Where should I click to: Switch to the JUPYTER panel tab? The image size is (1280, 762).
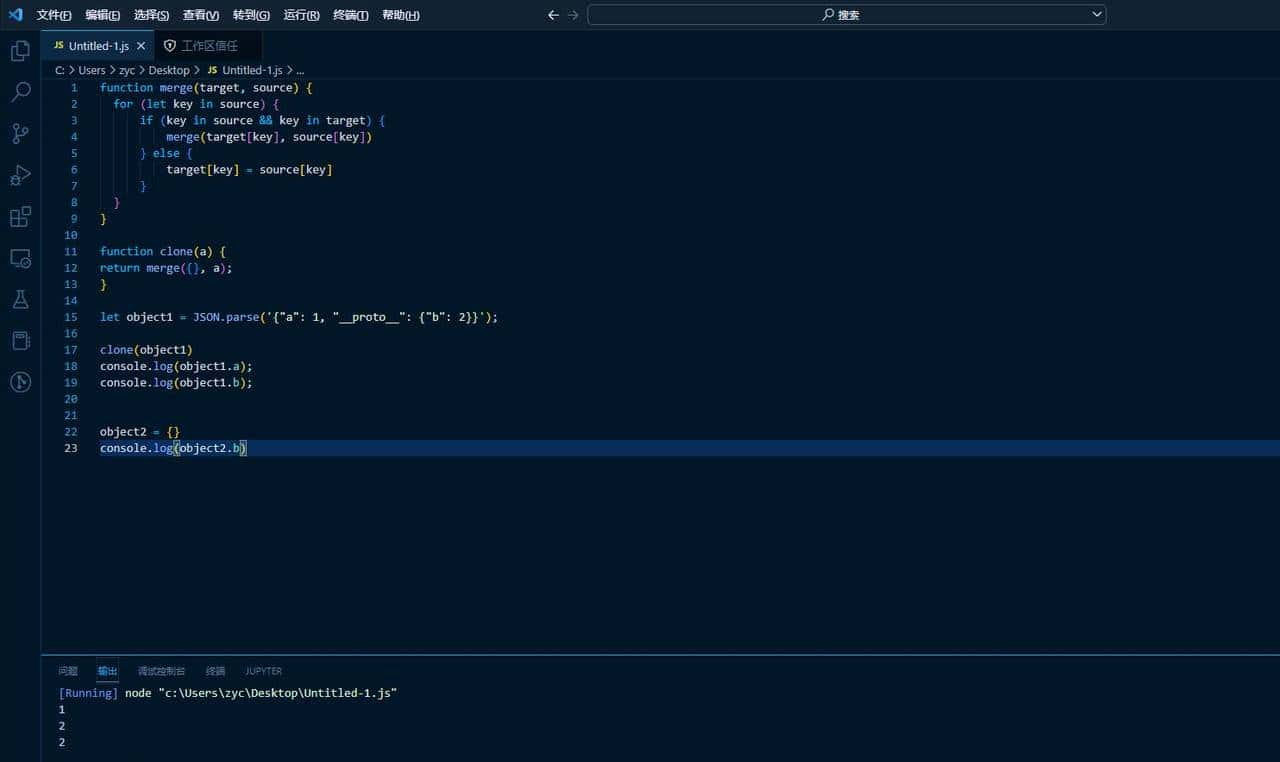pyautogui.click(x=263, y=671)
